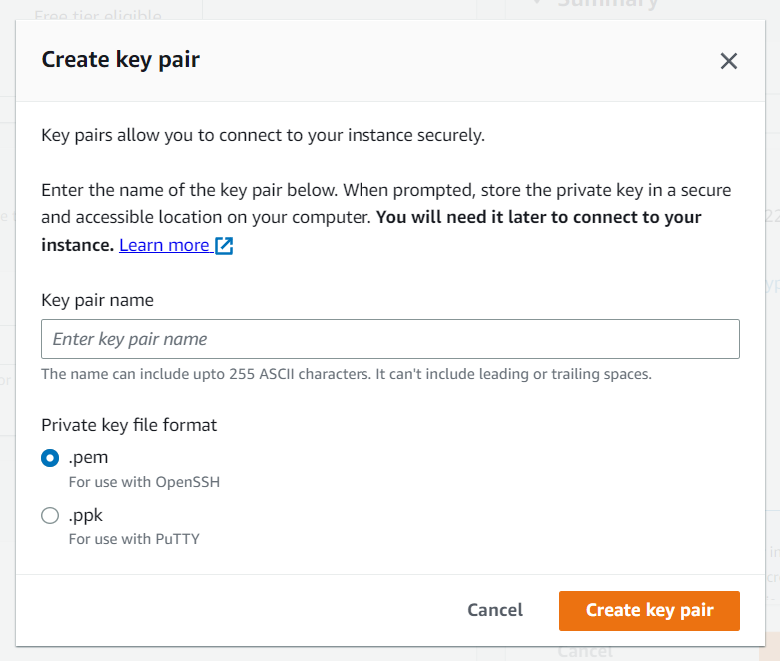This screenshot has height=661, width=780.
Task: Click the orange Create key pair button
Action: click(649, 610)
